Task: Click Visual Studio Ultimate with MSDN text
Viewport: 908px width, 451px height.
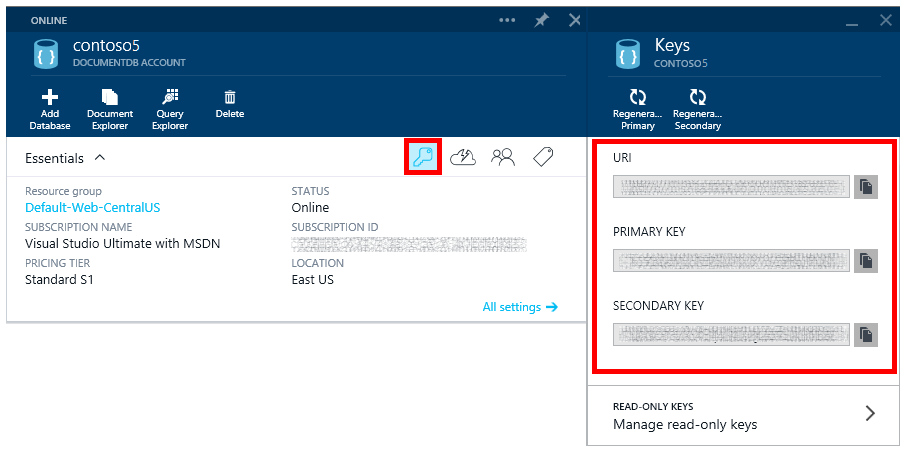Action: tap(123, 244)
